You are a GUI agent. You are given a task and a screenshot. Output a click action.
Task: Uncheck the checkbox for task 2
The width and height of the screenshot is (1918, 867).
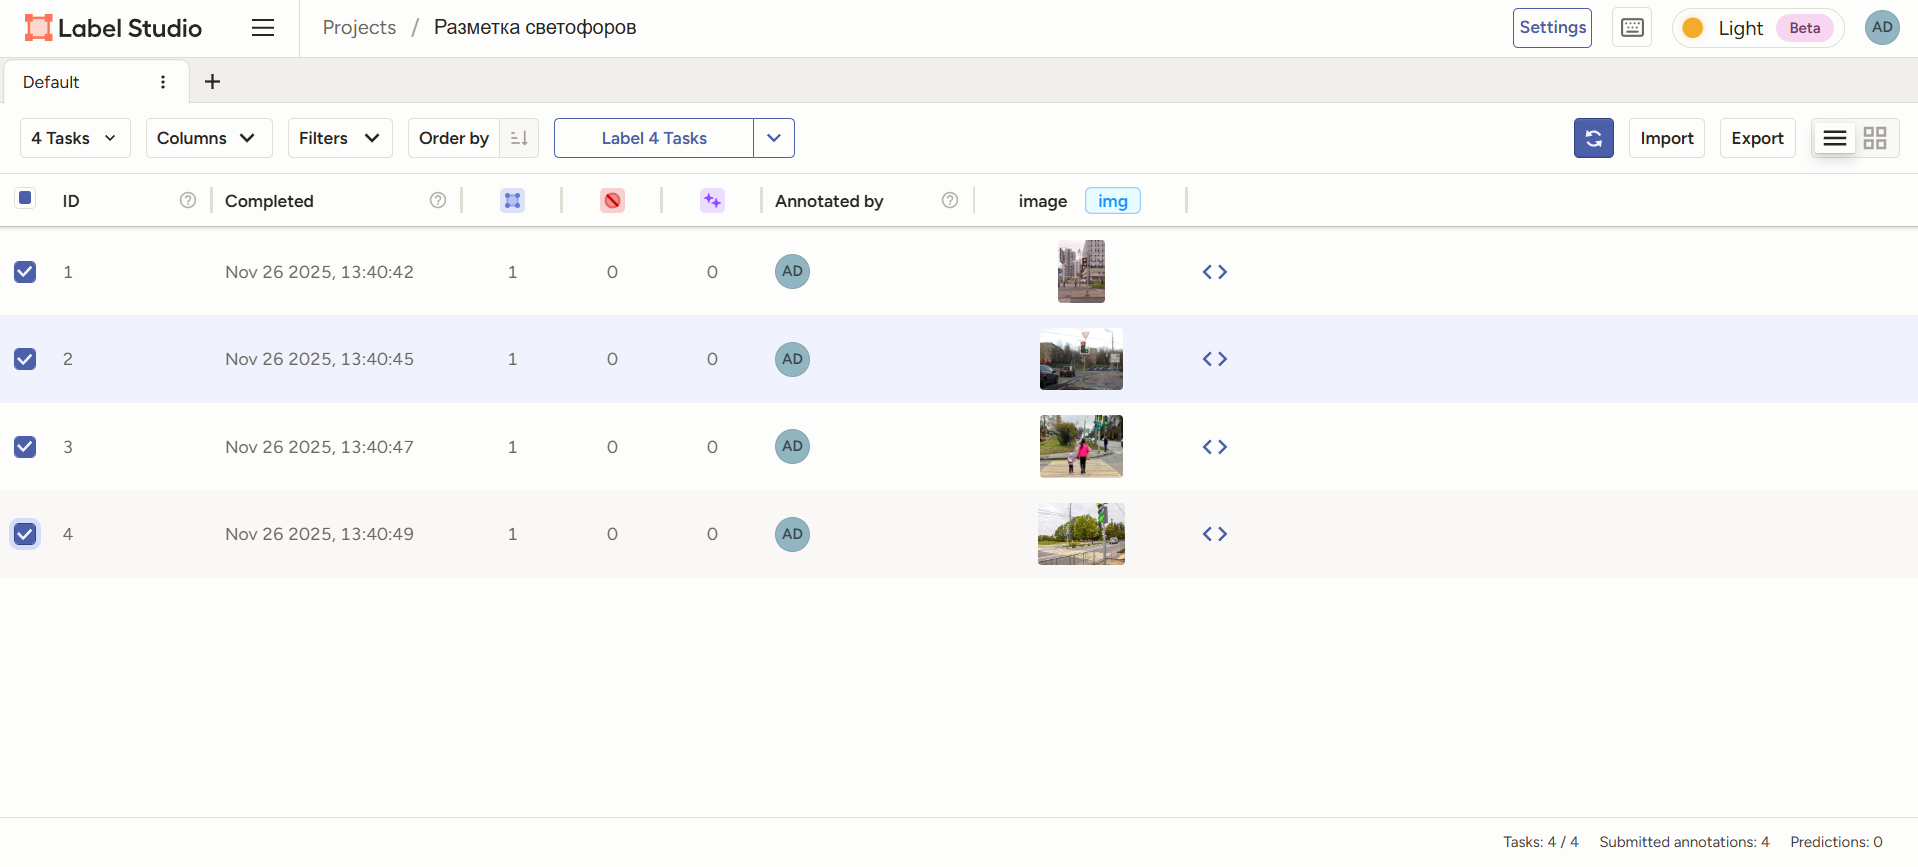(x=25, y=359)
